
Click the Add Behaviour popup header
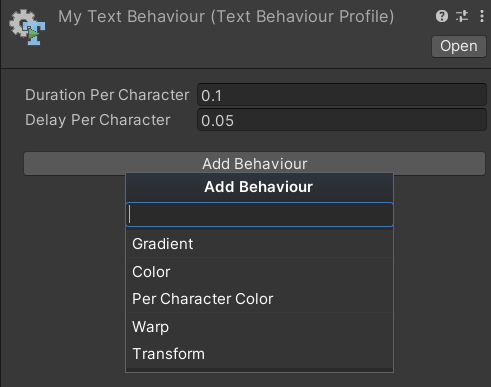tap(259, 187)
